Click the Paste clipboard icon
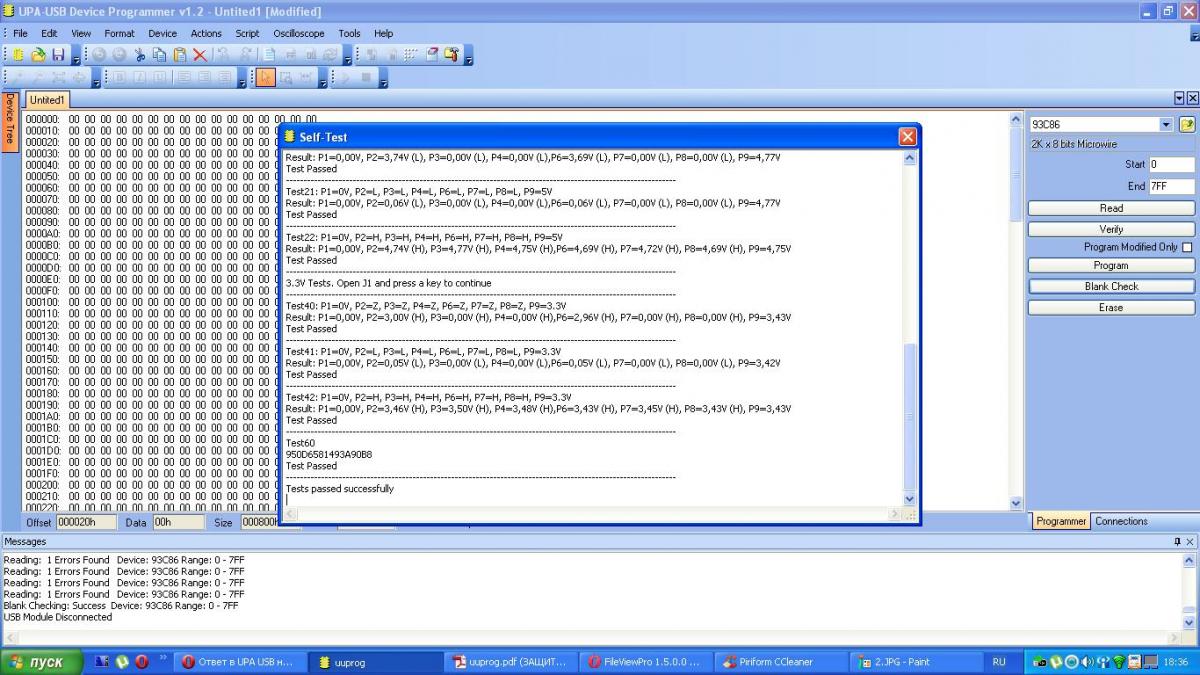 point(180,55)
